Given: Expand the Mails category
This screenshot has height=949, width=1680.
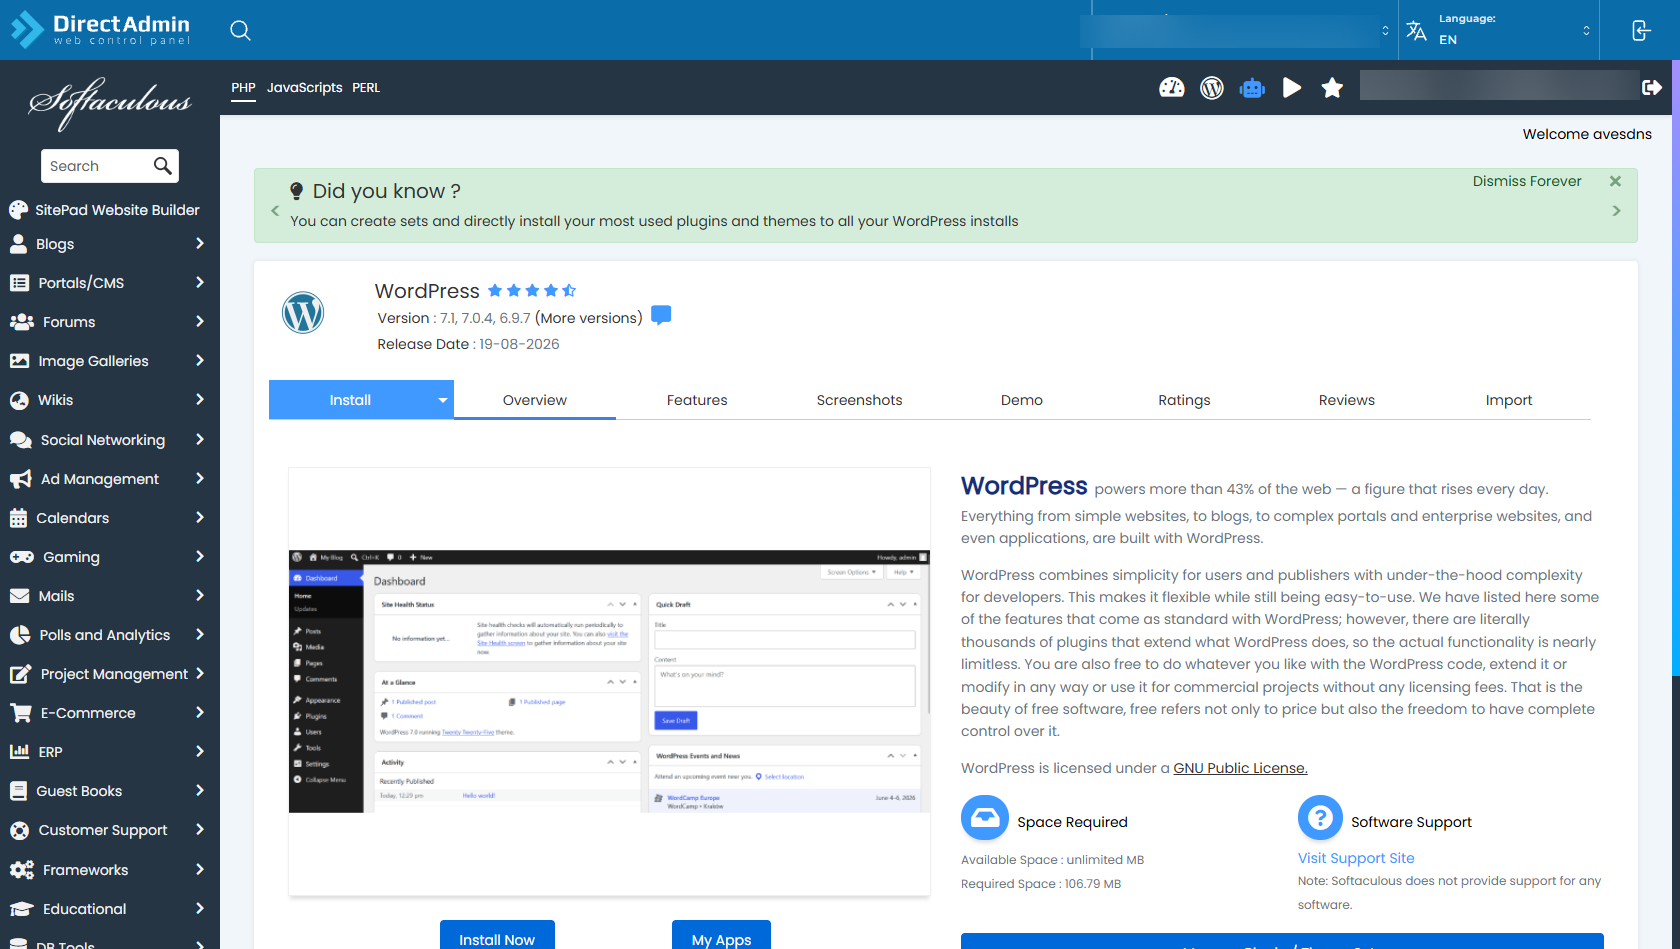Looking at the screenshot, I should click(200, 596).
